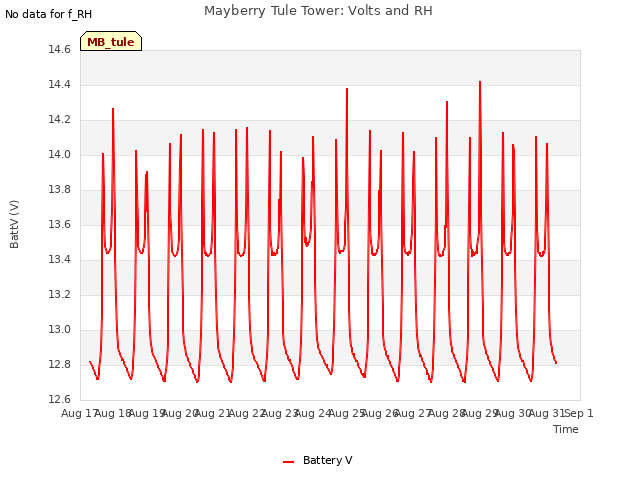
Task: Click the Aug 24 x-axis date label
Action: point(312,413)
